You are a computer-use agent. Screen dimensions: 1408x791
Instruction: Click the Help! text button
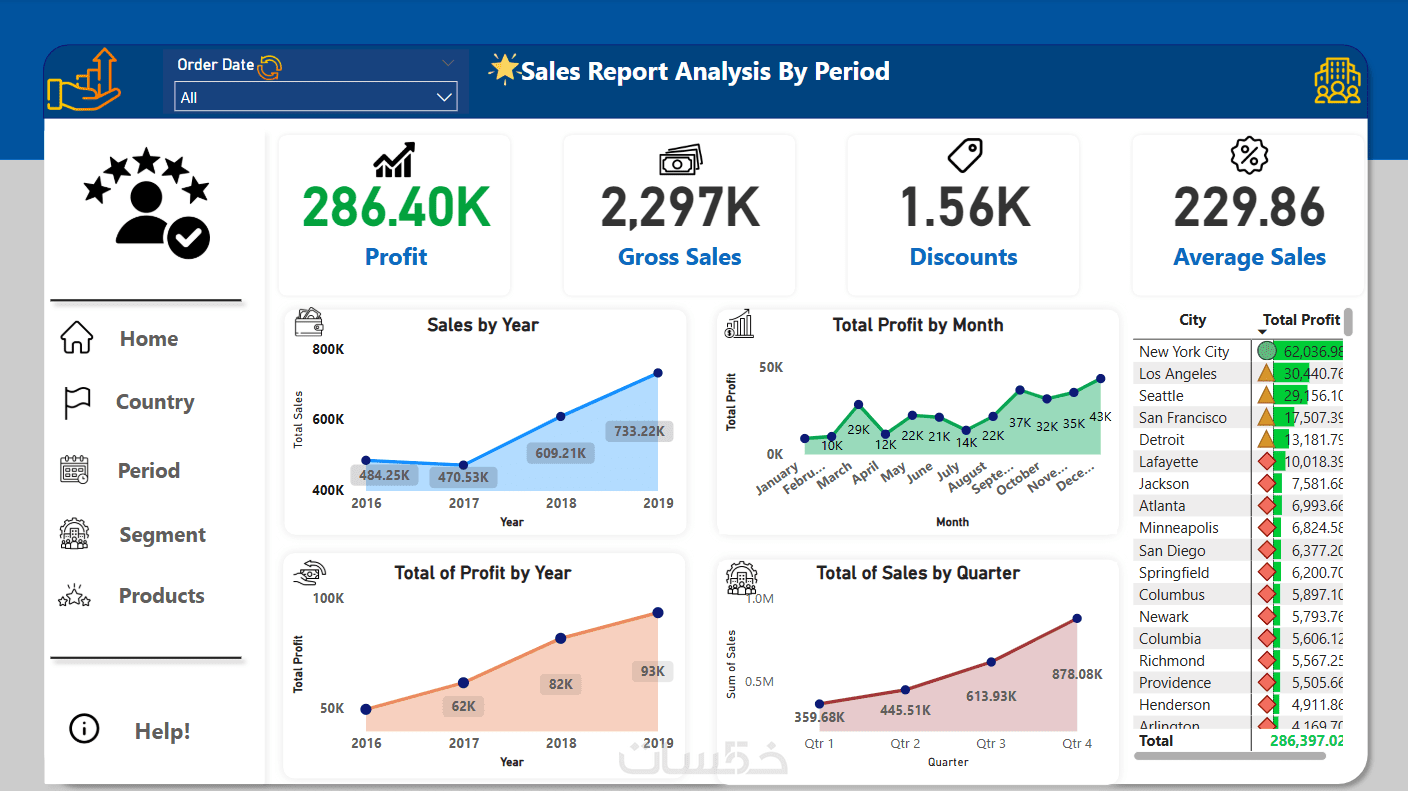click(x=162, y=731)
